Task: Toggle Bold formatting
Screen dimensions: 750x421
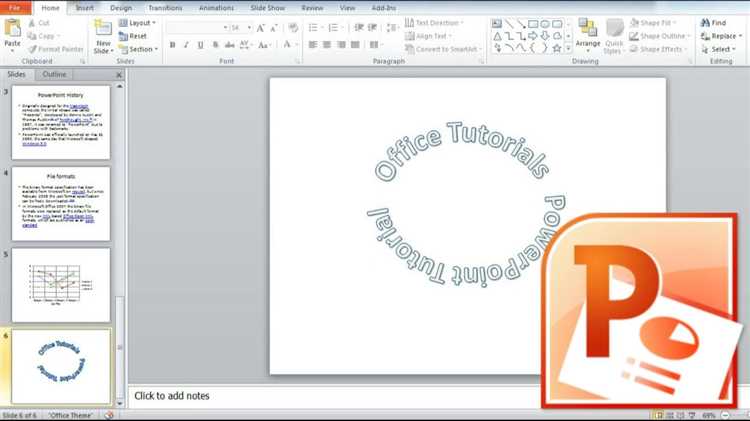Action: click(x=173, y=45)
